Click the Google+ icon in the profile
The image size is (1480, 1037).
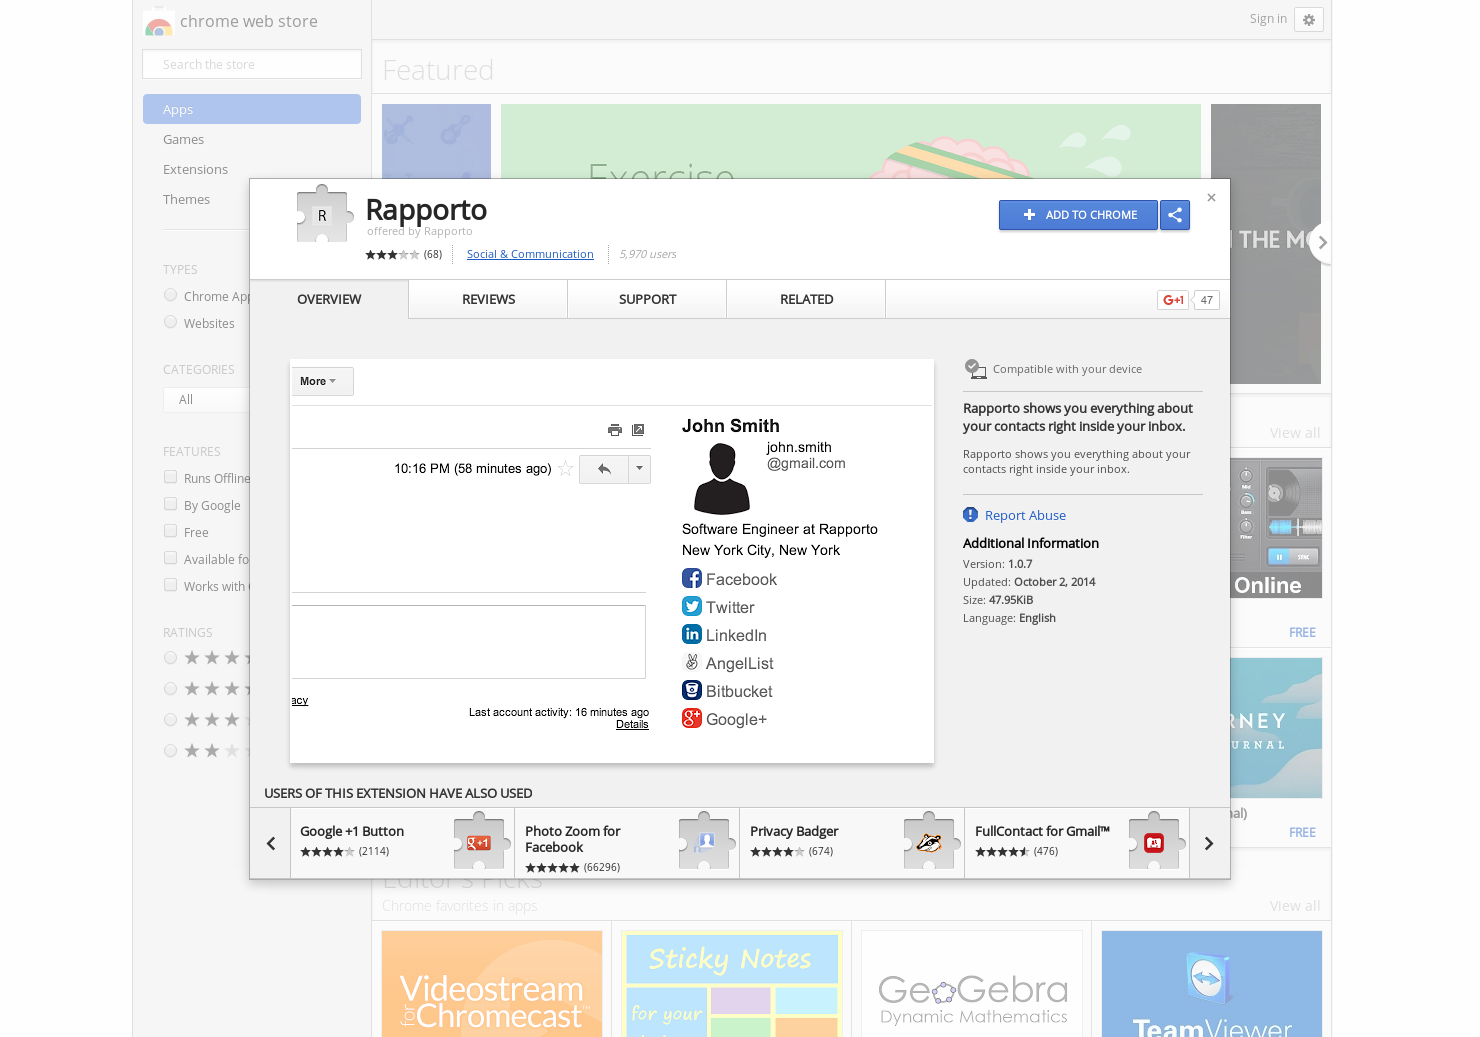point(692,718)
